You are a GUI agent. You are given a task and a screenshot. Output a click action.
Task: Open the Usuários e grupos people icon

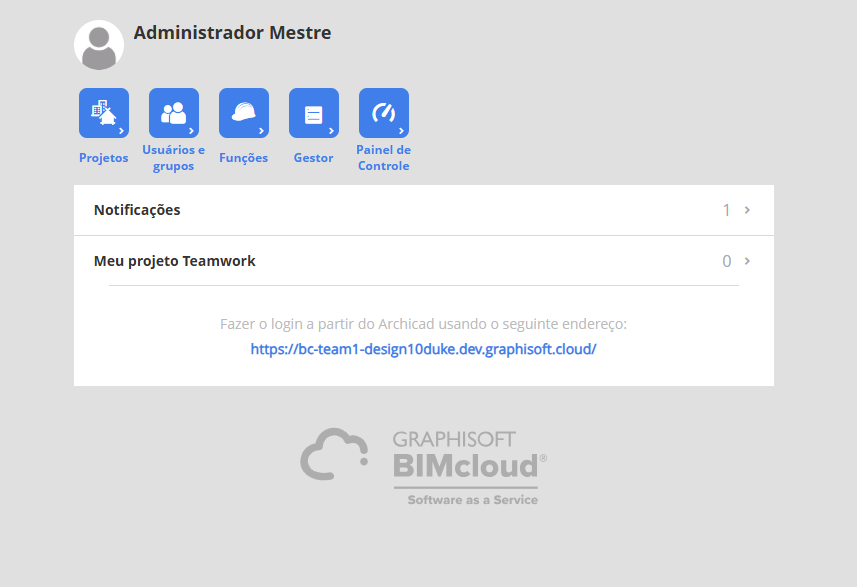coord(174,113)
